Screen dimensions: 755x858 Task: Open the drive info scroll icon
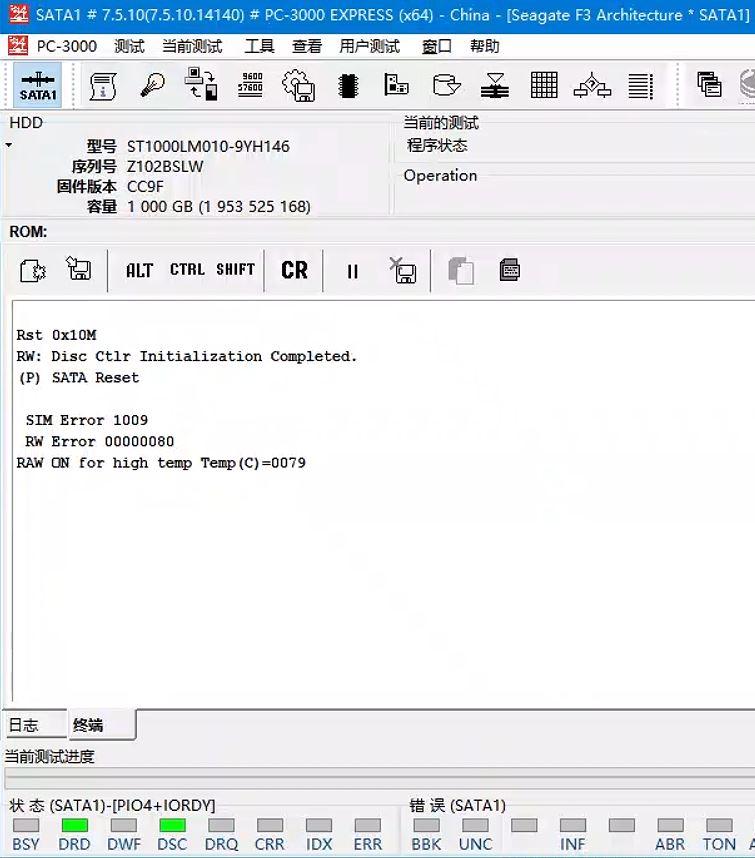[x=102, y=86]
